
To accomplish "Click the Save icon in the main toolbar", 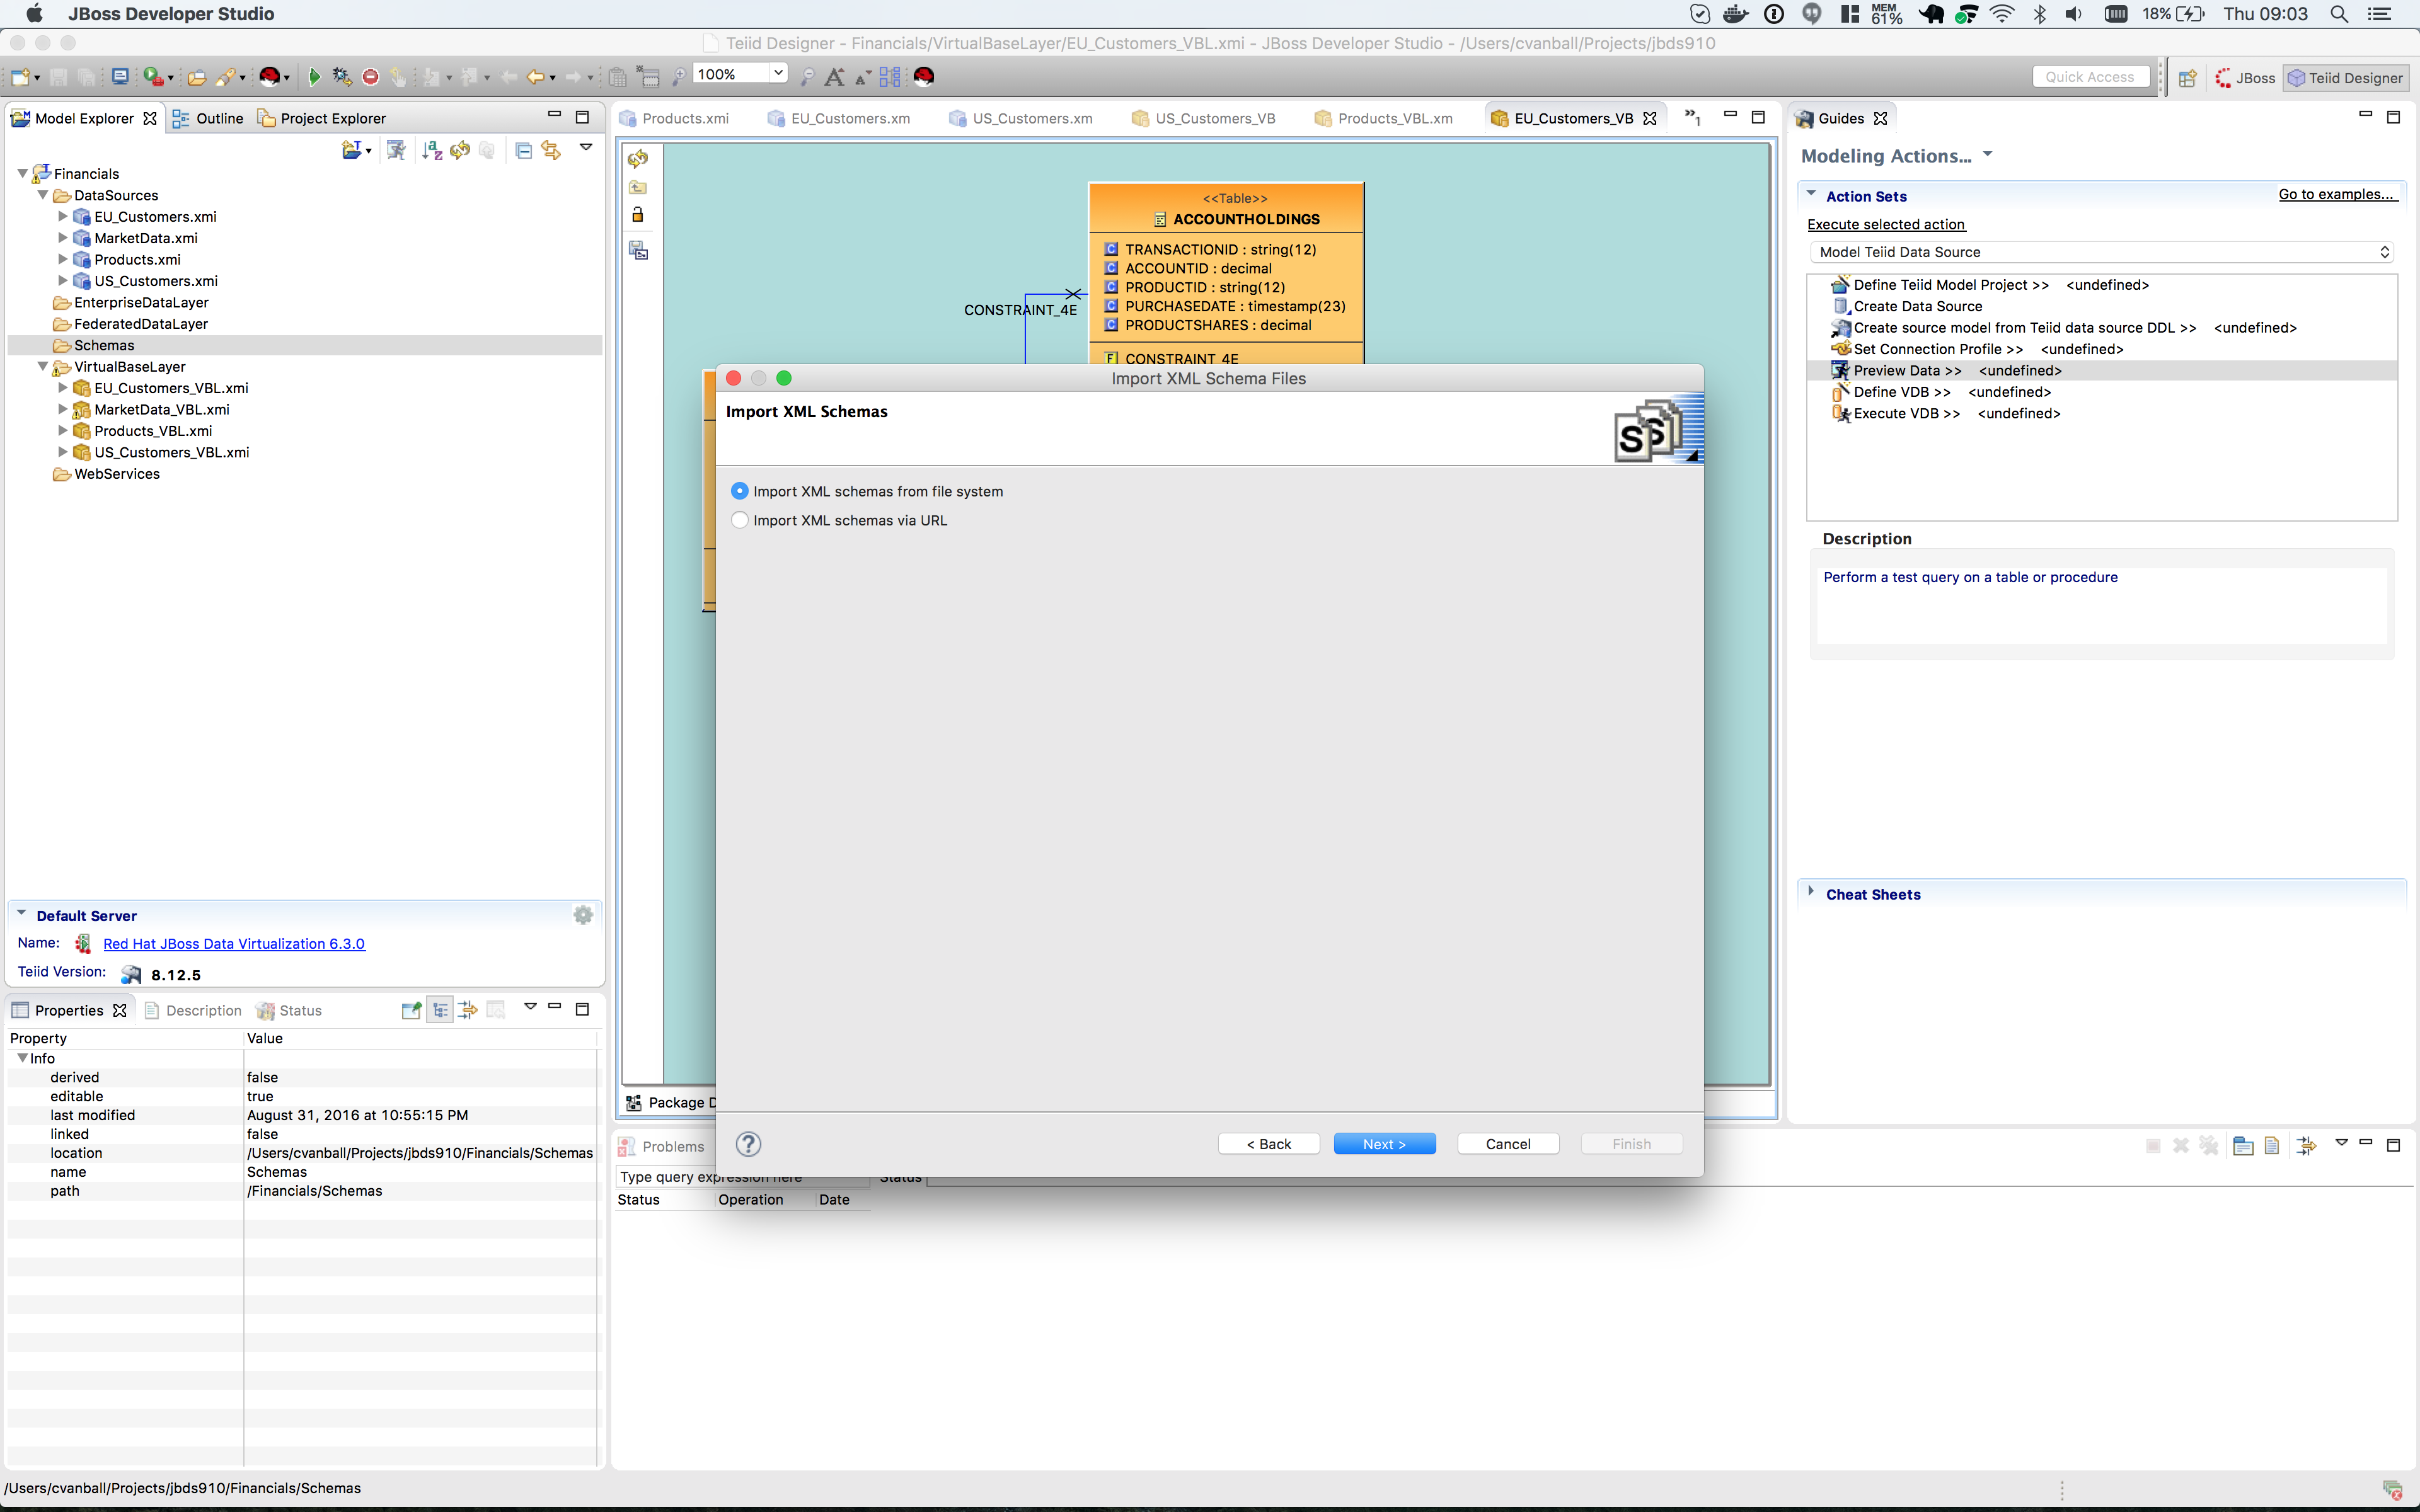I will pyautogui.click(x=58, y=76).
